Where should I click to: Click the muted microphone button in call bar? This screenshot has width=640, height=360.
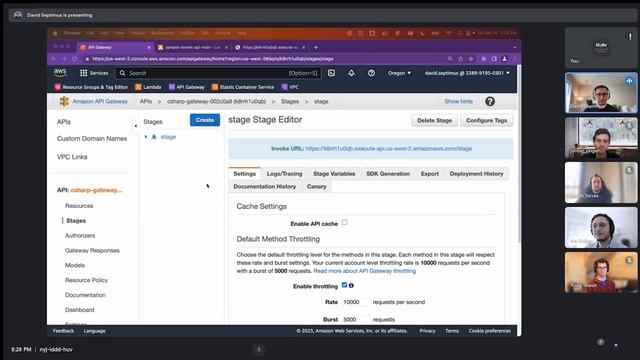(x=258, y=349)
